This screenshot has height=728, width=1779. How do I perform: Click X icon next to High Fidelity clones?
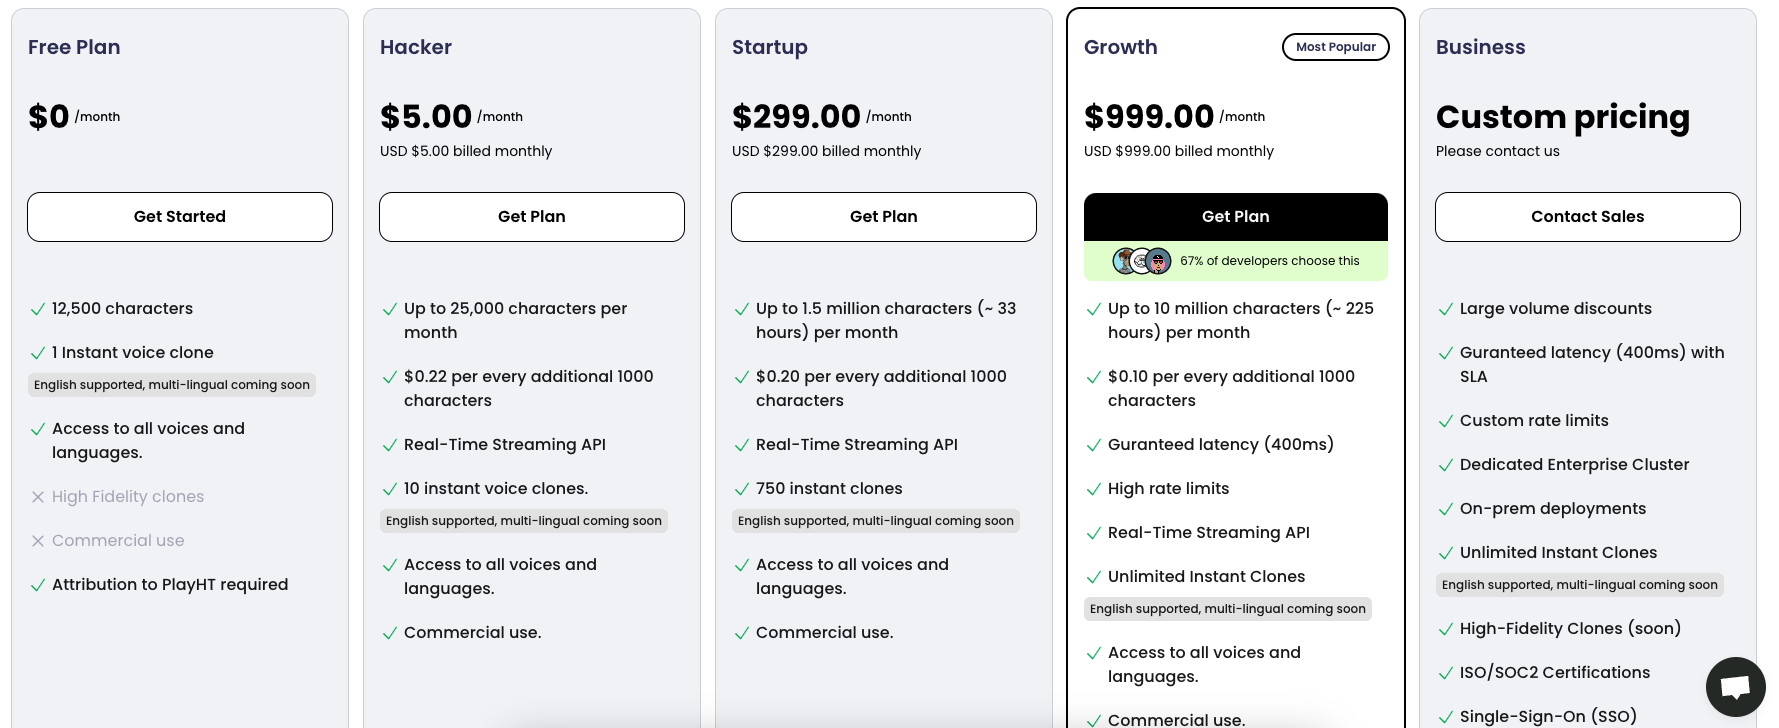click(x=38, y=497)
